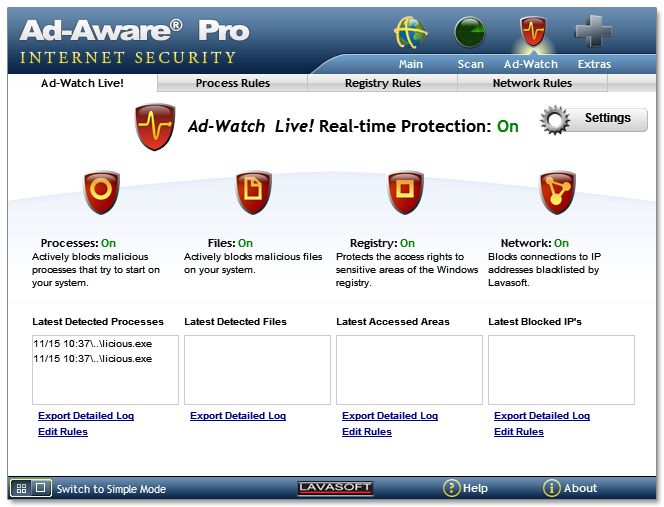The image size is (664, 507).
Task: Edit Rules under Latest Blocked IP's
Action: pos(518,432)
